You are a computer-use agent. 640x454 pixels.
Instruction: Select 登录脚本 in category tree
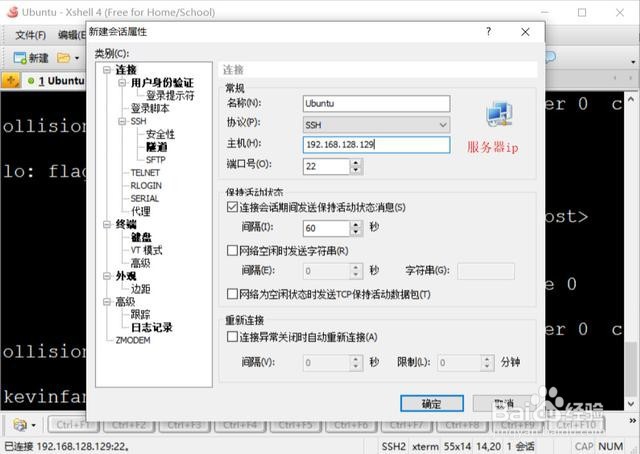click(150, 108)
